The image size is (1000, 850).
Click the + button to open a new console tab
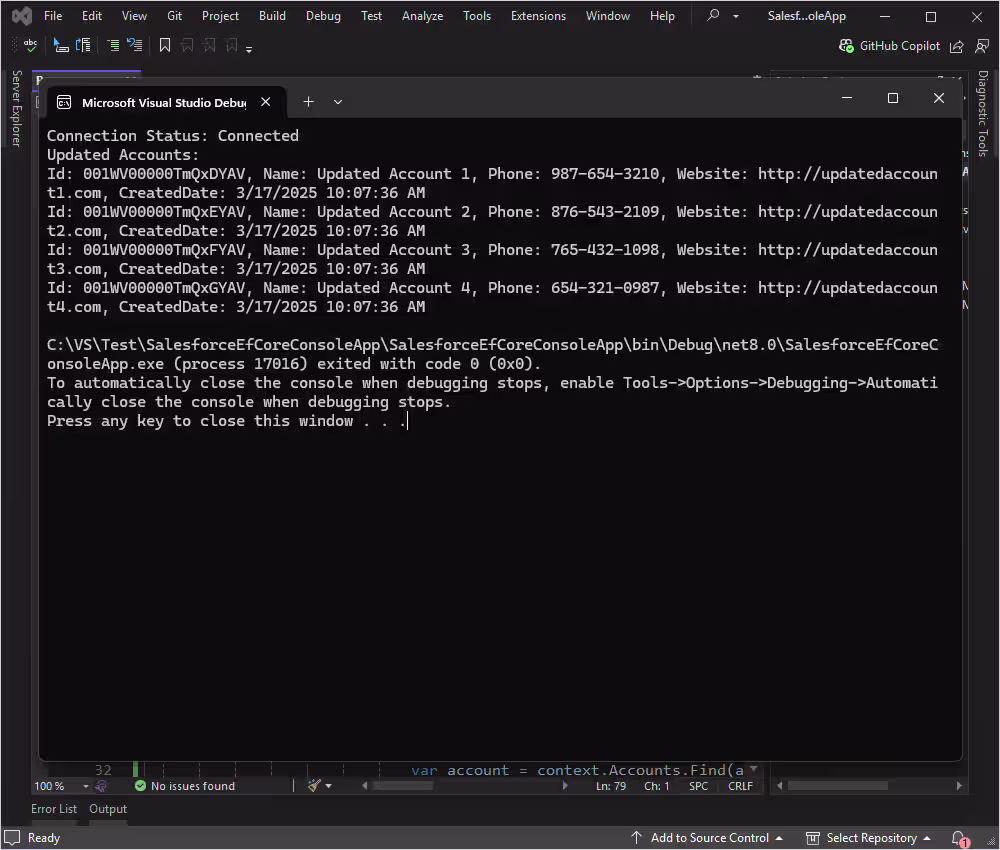pyautogui.click(x=308, y=101)
